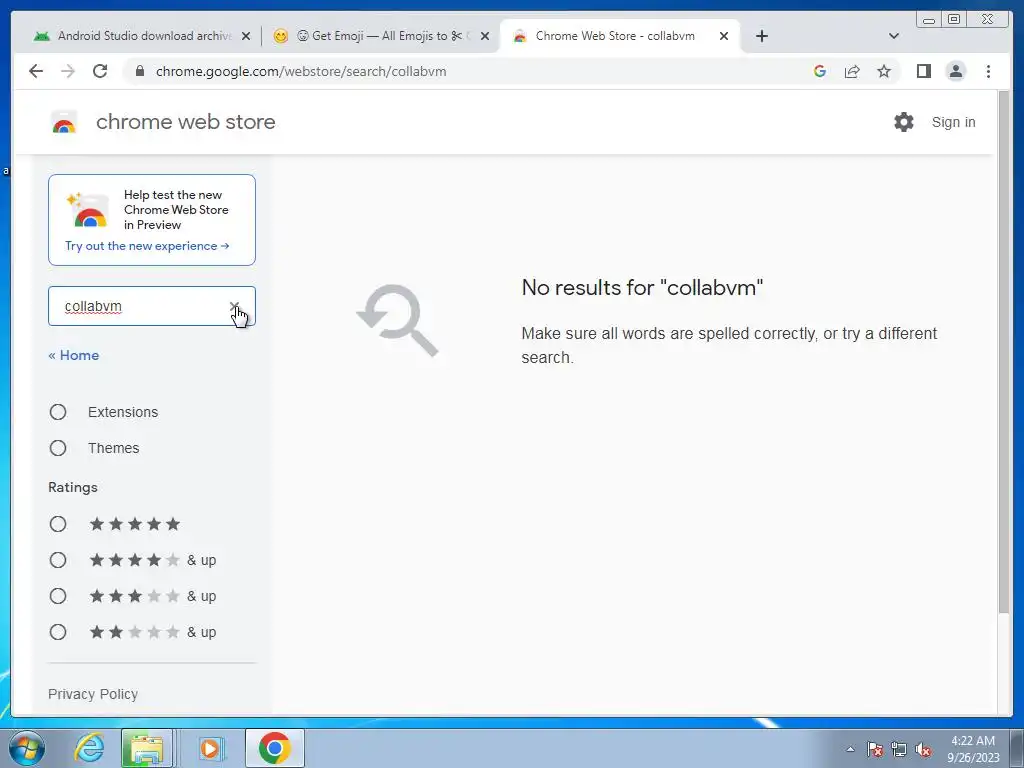The width and height of the screenshot is (1024, 768).
Task: Reload the current page
Action: (x=100, y=71)
